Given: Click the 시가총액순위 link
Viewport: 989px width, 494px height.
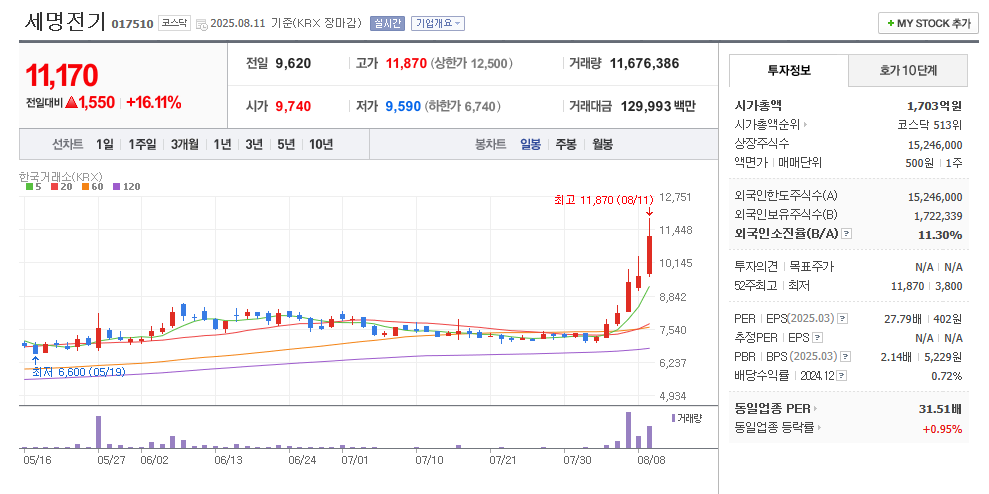Looking at the screenshot, I should 768,125.
